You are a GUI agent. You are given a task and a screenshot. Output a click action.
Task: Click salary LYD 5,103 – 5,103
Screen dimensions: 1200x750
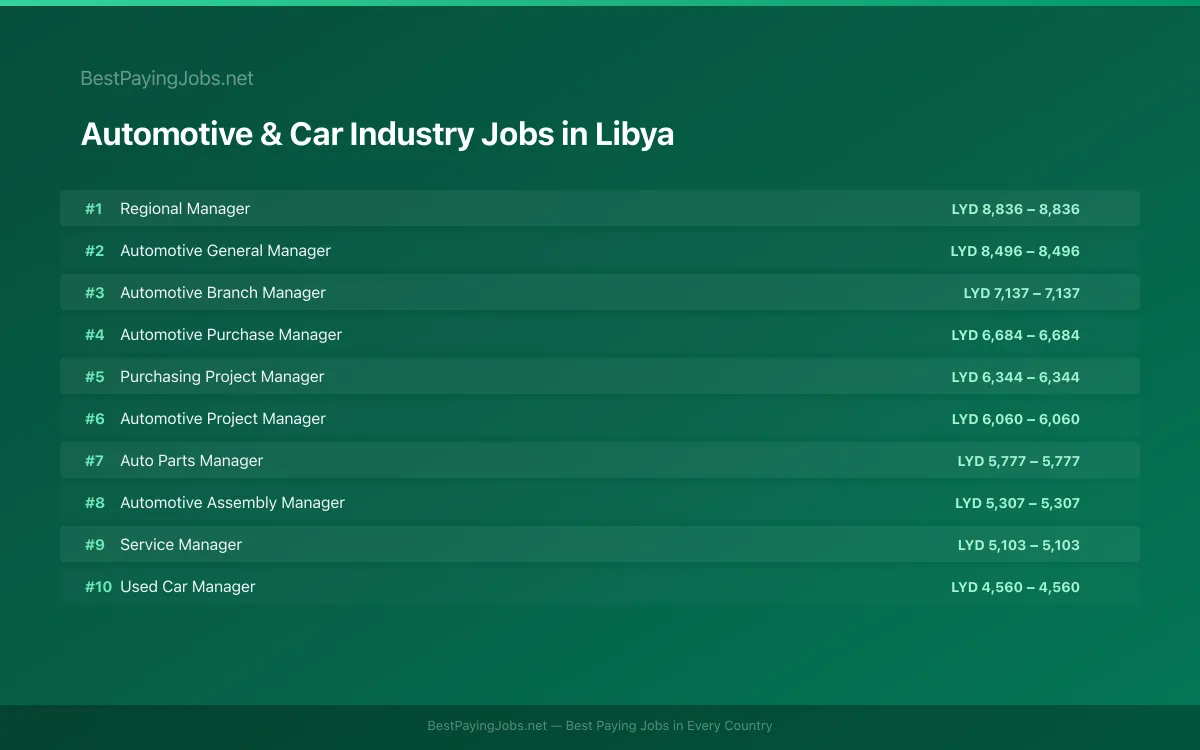tap(1019, 545)
